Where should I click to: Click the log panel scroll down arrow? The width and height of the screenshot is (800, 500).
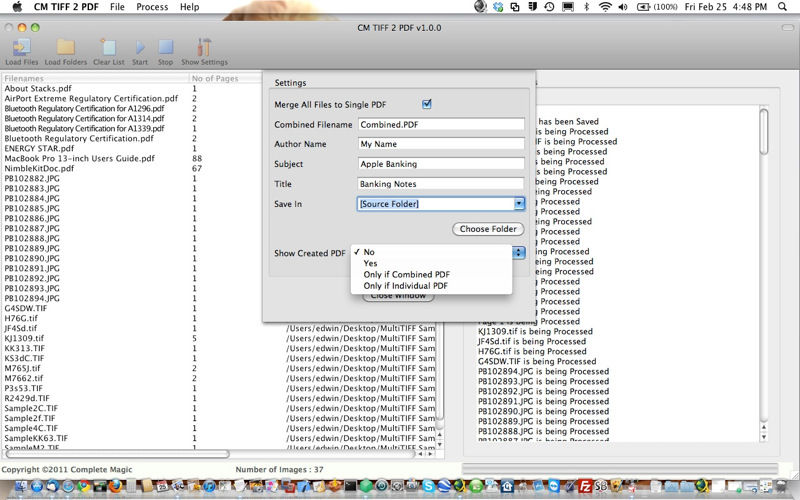pos(764,437)
